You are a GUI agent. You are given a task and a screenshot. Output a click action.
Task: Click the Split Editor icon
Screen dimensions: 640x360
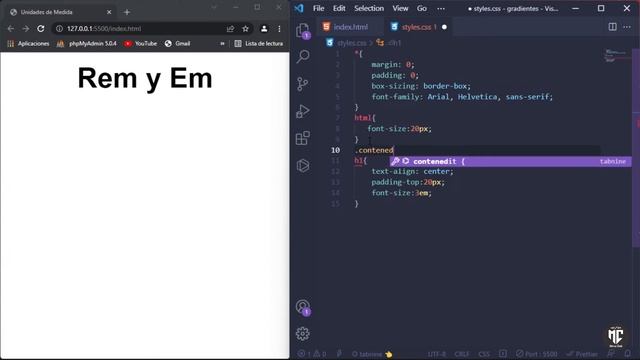click(x=612, y=27)
